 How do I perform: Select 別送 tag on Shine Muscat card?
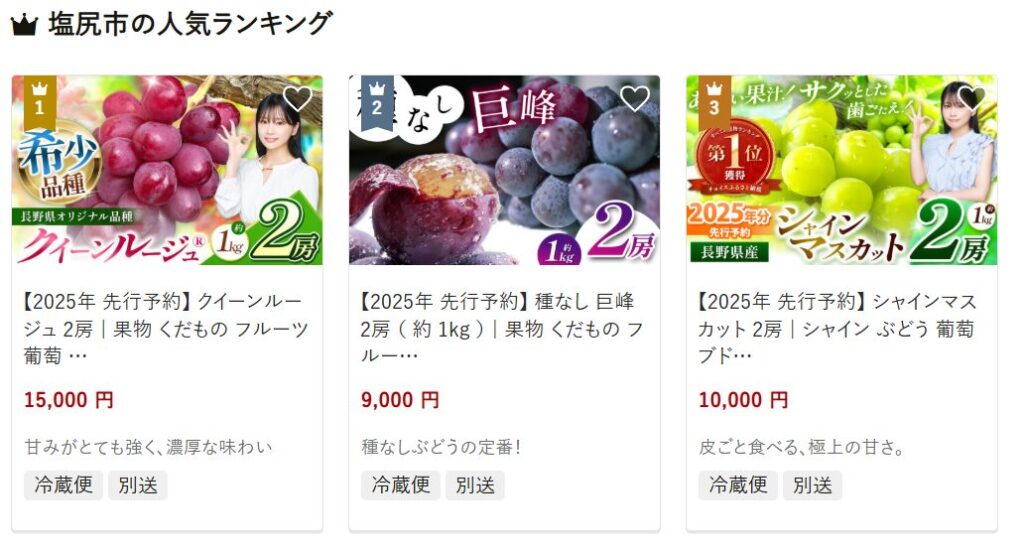(x=812, y=485)
